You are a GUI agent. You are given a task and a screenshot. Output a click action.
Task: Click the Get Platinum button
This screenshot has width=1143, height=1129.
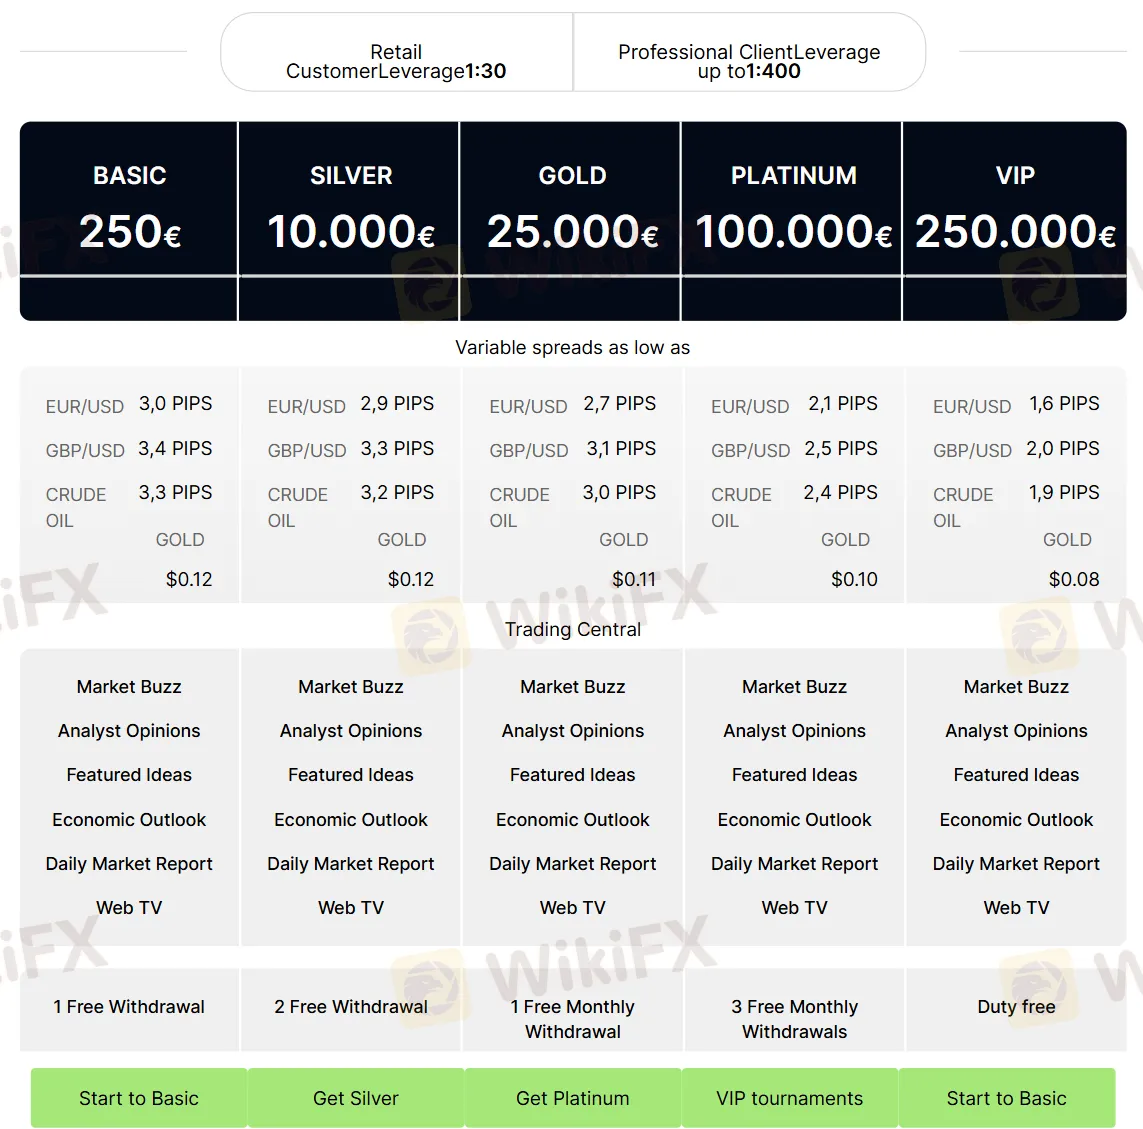pos(572,1097)
